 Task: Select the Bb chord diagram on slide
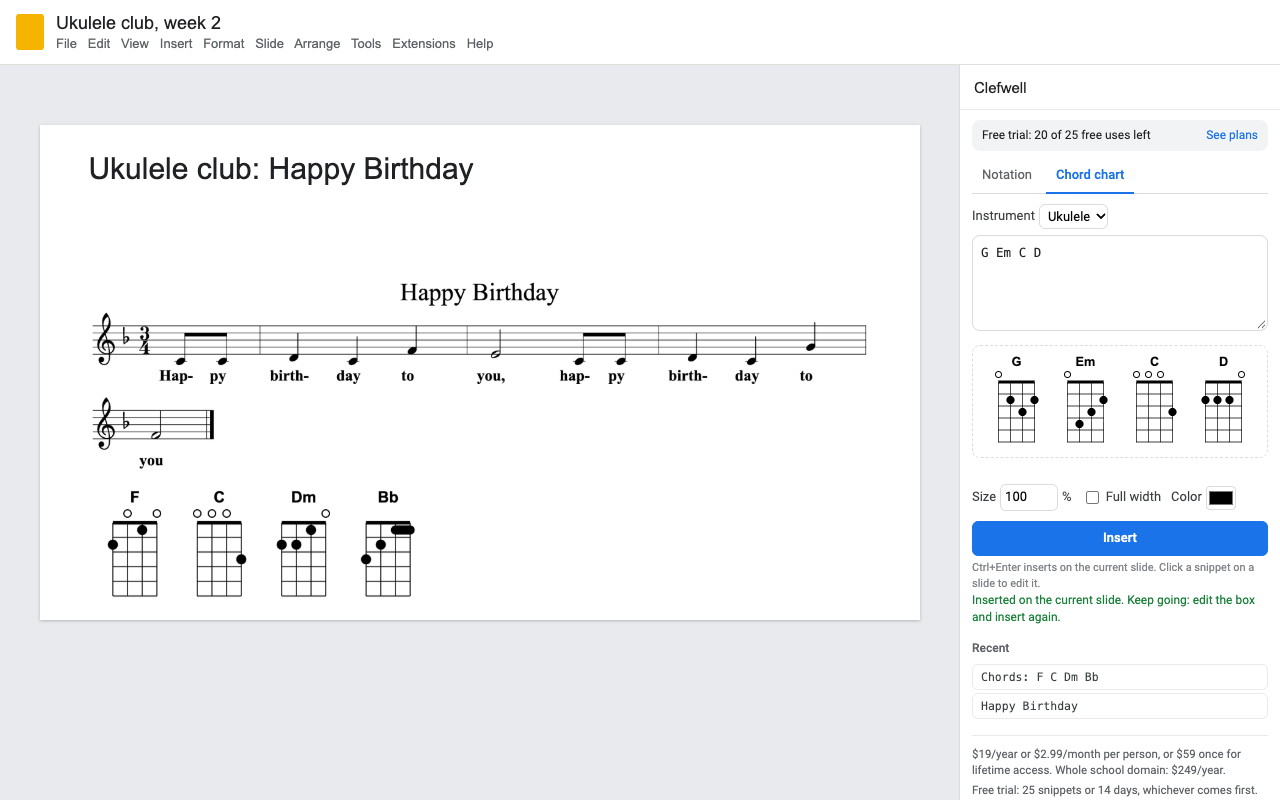388,543
